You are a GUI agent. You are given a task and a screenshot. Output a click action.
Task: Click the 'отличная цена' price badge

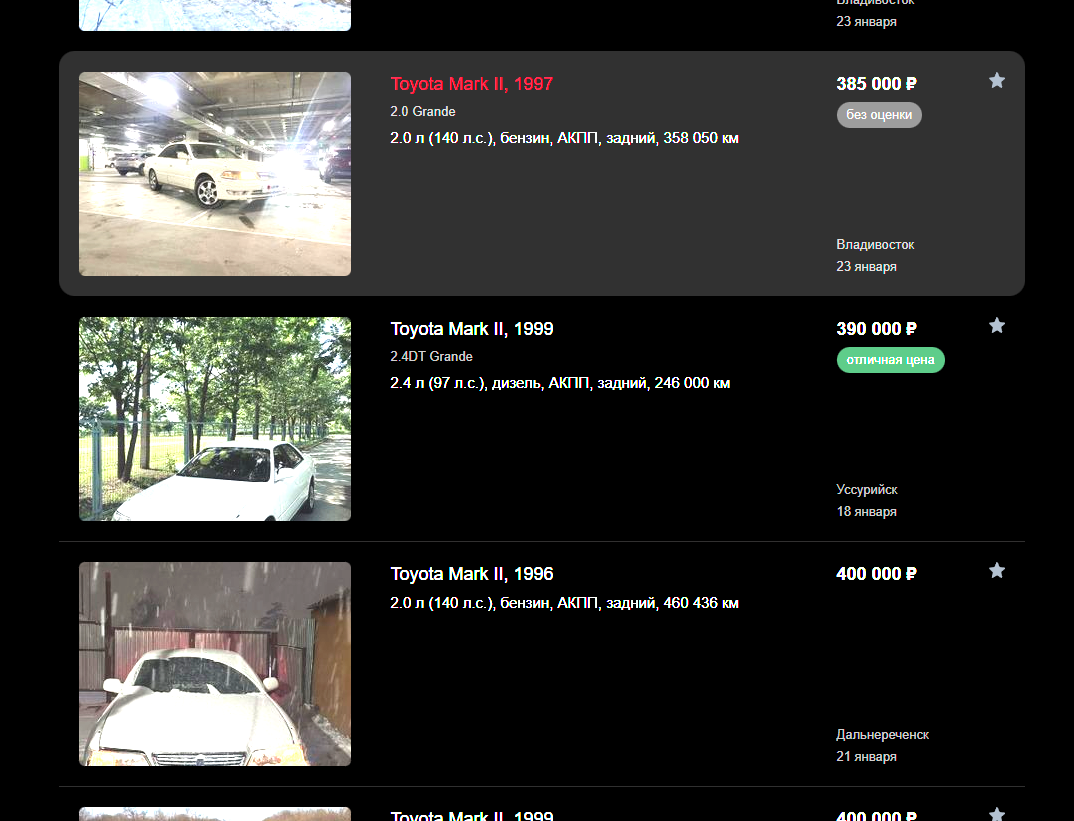(x=890, y=360)
